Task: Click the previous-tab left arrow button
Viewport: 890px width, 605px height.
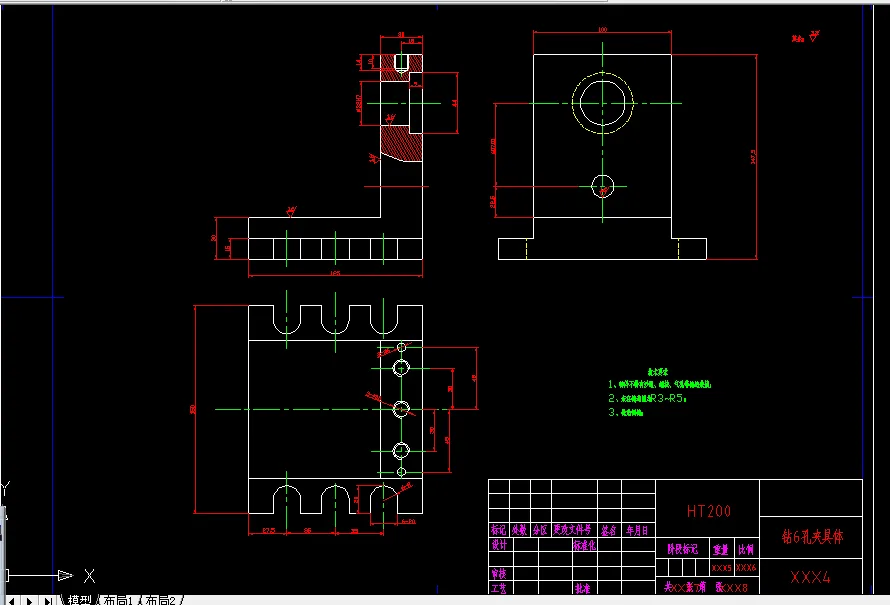Action: pos(11,600)
